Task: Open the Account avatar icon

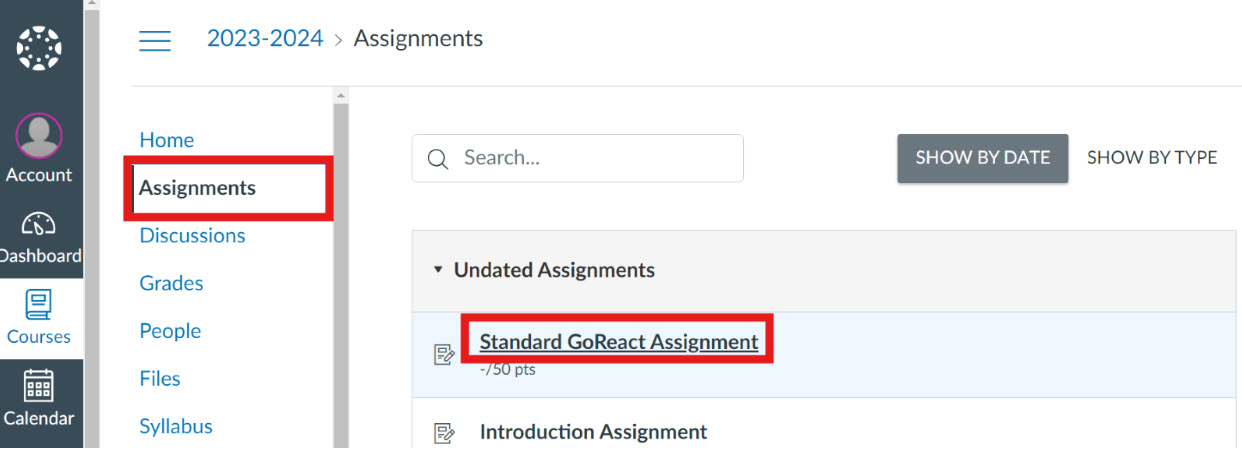Action: click(x=39, y=136)
